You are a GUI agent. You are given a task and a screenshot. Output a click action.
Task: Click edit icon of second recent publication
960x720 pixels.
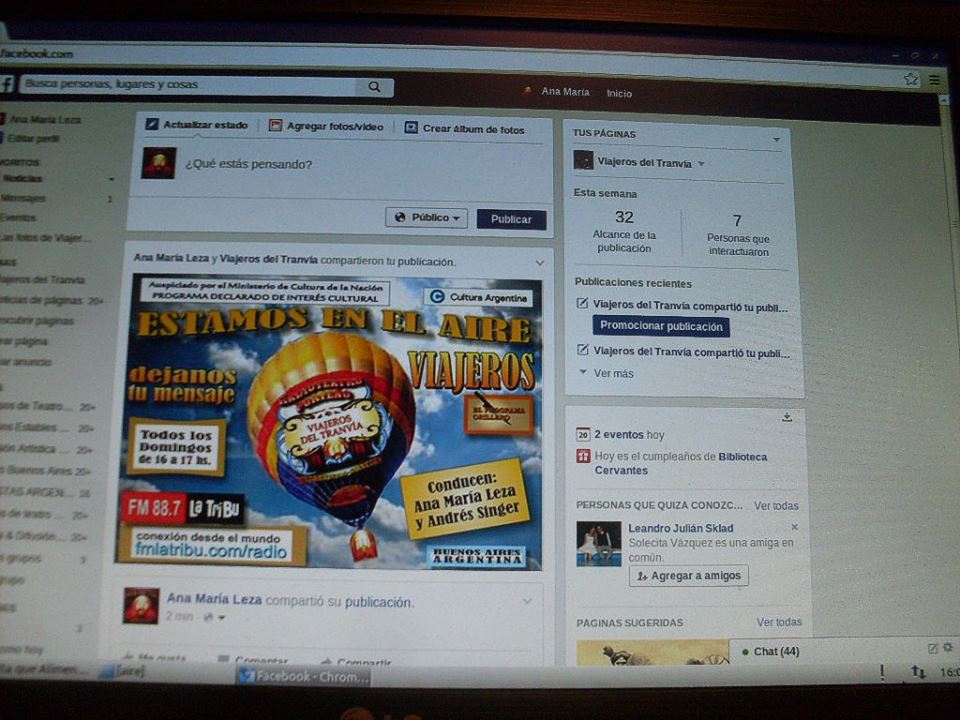click(583, 350)
